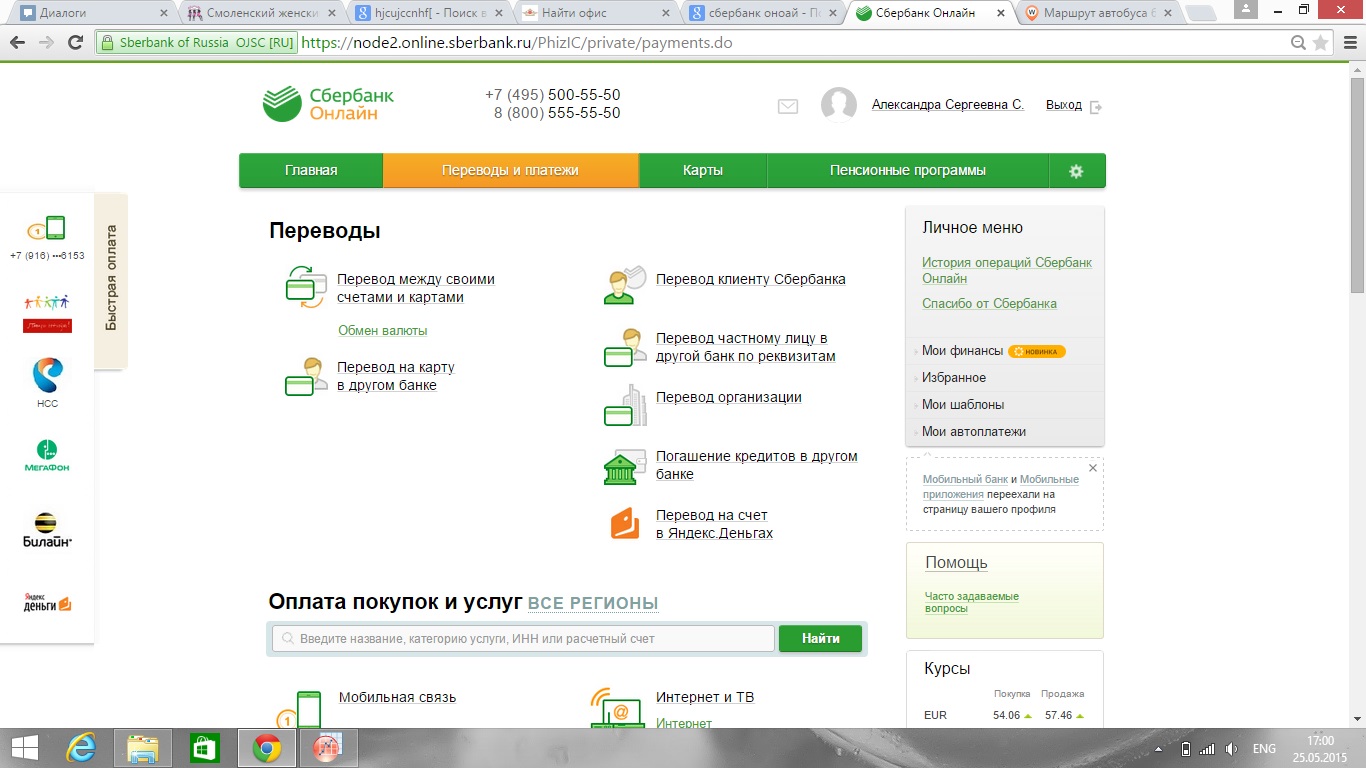Open История операций Сбербанк Онлайн link

pos(1007,271)
